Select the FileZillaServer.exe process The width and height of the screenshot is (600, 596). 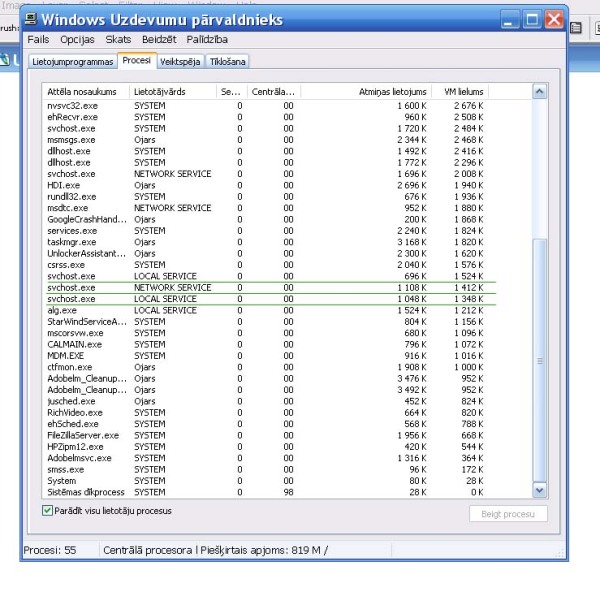[265, 435]
